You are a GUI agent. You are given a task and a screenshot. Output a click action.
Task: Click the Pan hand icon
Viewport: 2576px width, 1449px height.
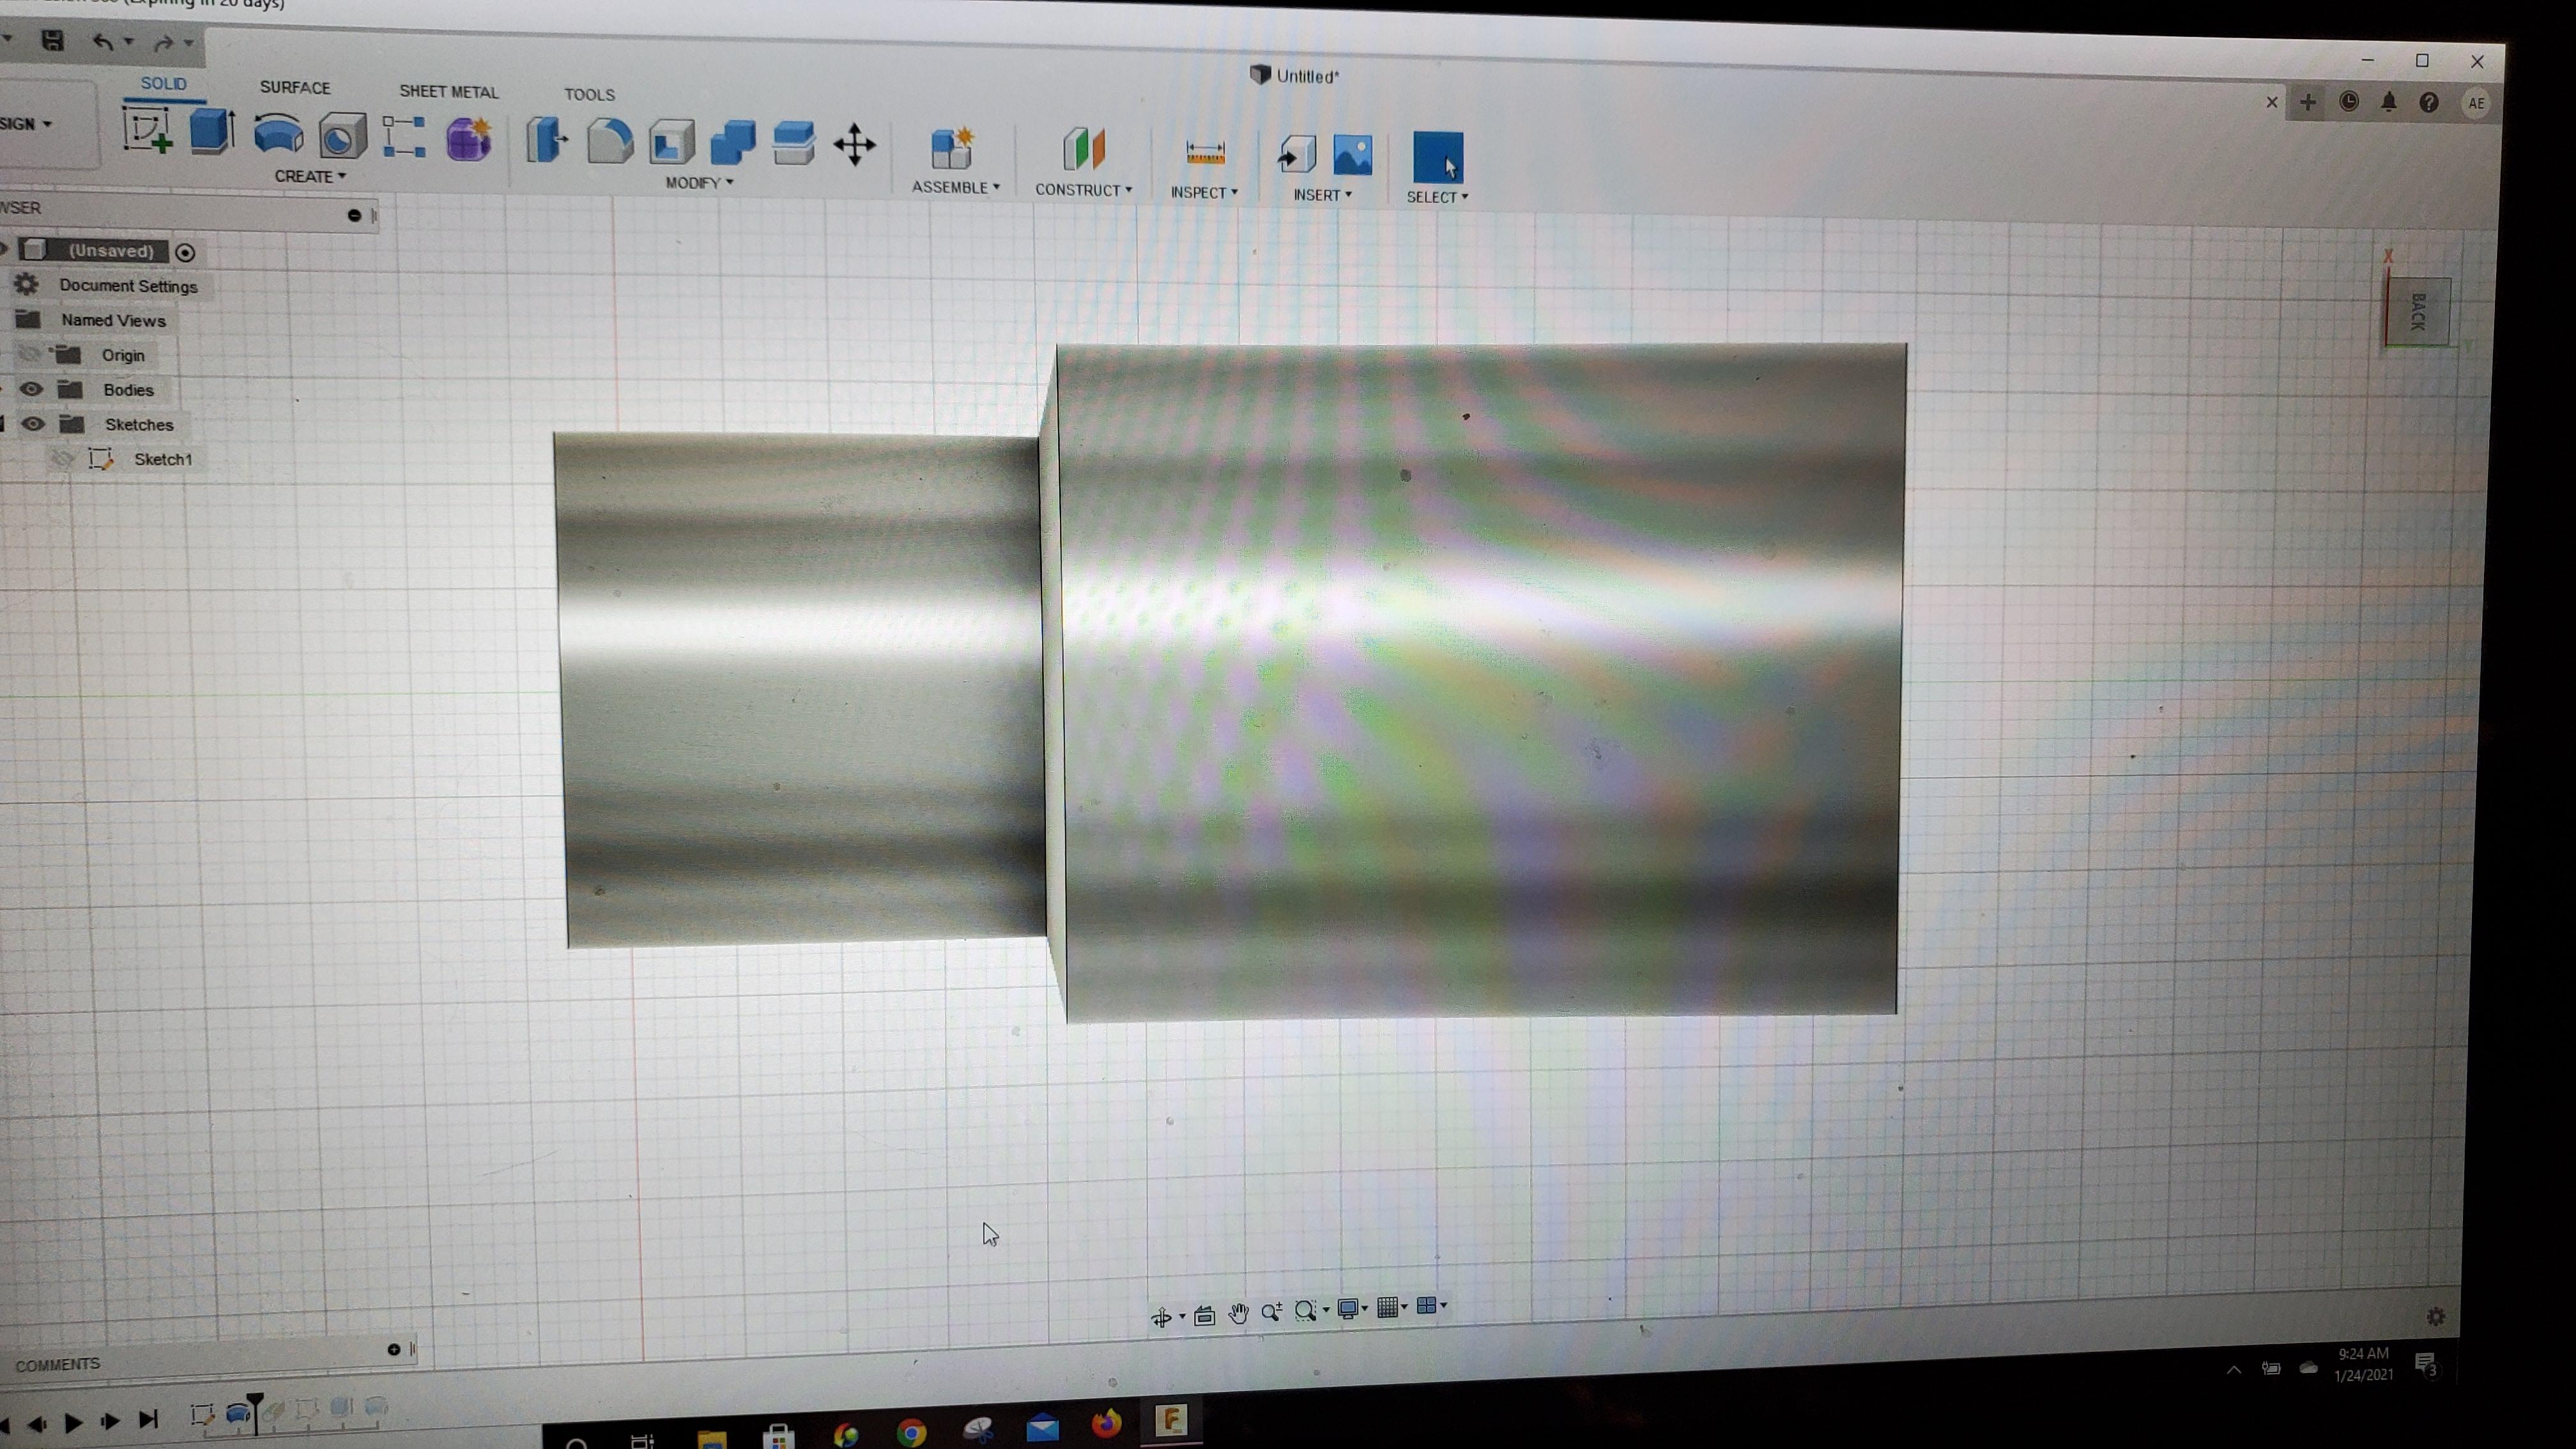coord(1238,1313)
